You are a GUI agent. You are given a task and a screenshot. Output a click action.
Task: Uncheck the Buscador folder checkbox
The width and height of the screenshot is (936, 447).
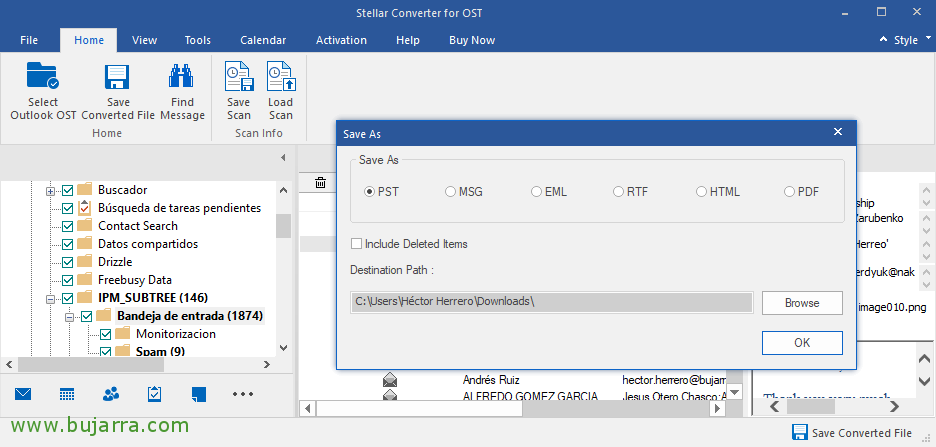point(67,190)
